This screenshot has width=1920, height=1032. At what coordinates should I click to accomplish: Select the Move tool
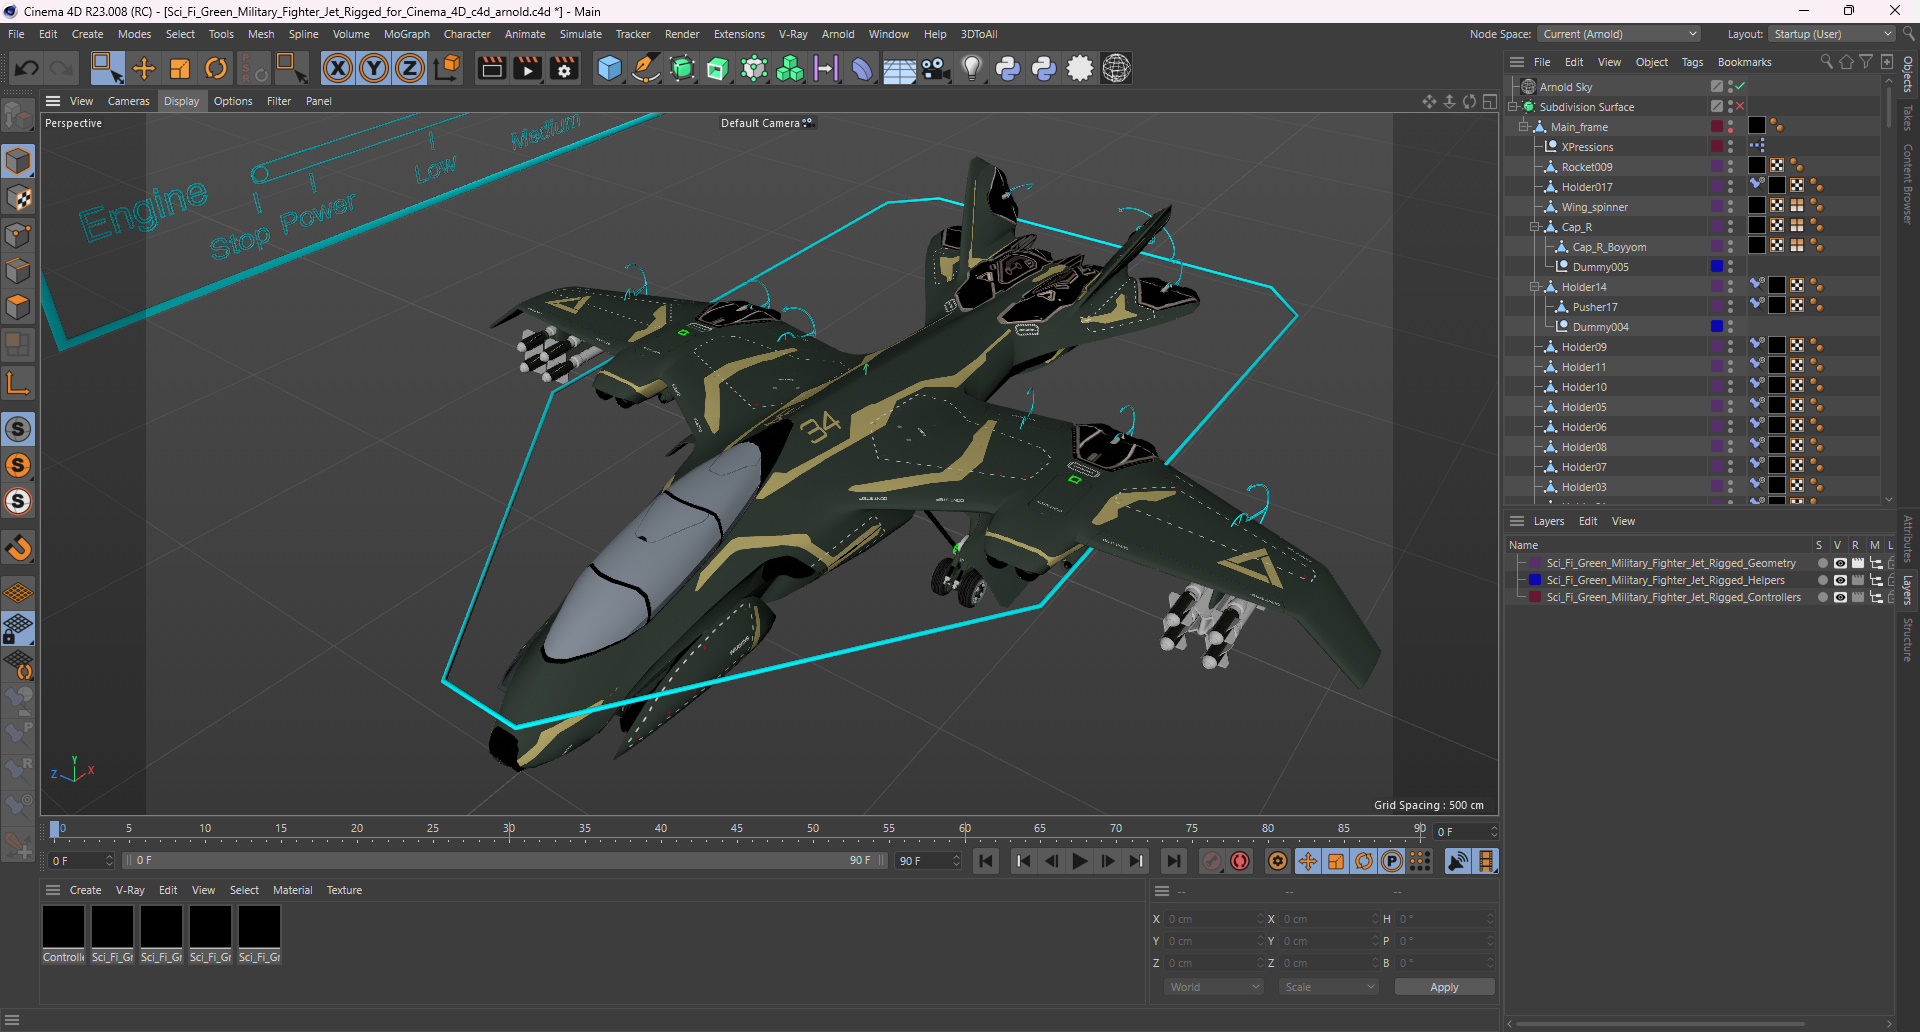[x=144, y=68]
